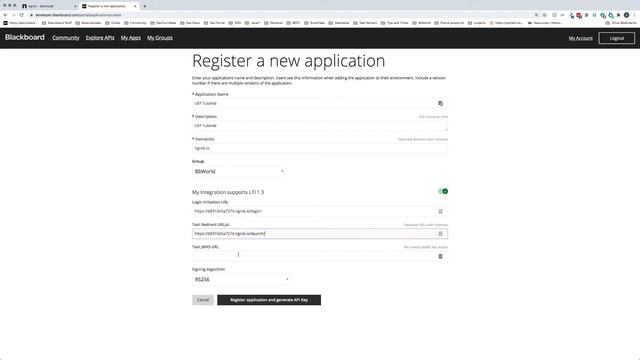This screenshot has height=360, width=640.
Task: Click the Blackboard logo in the header
Action: (24, 37)
